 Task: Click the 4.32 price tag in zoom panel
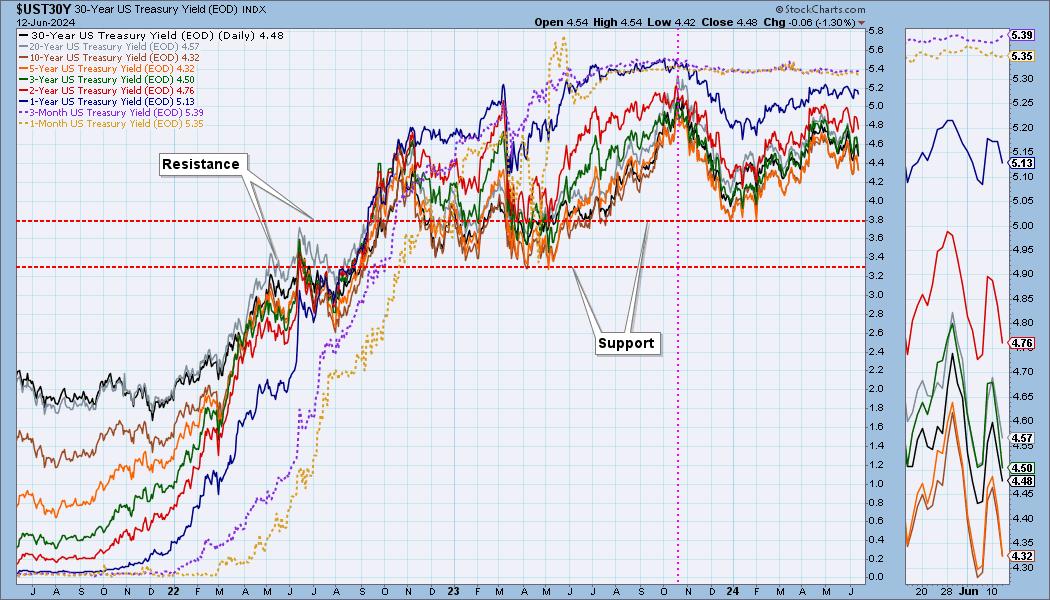tap(1022, 556)
